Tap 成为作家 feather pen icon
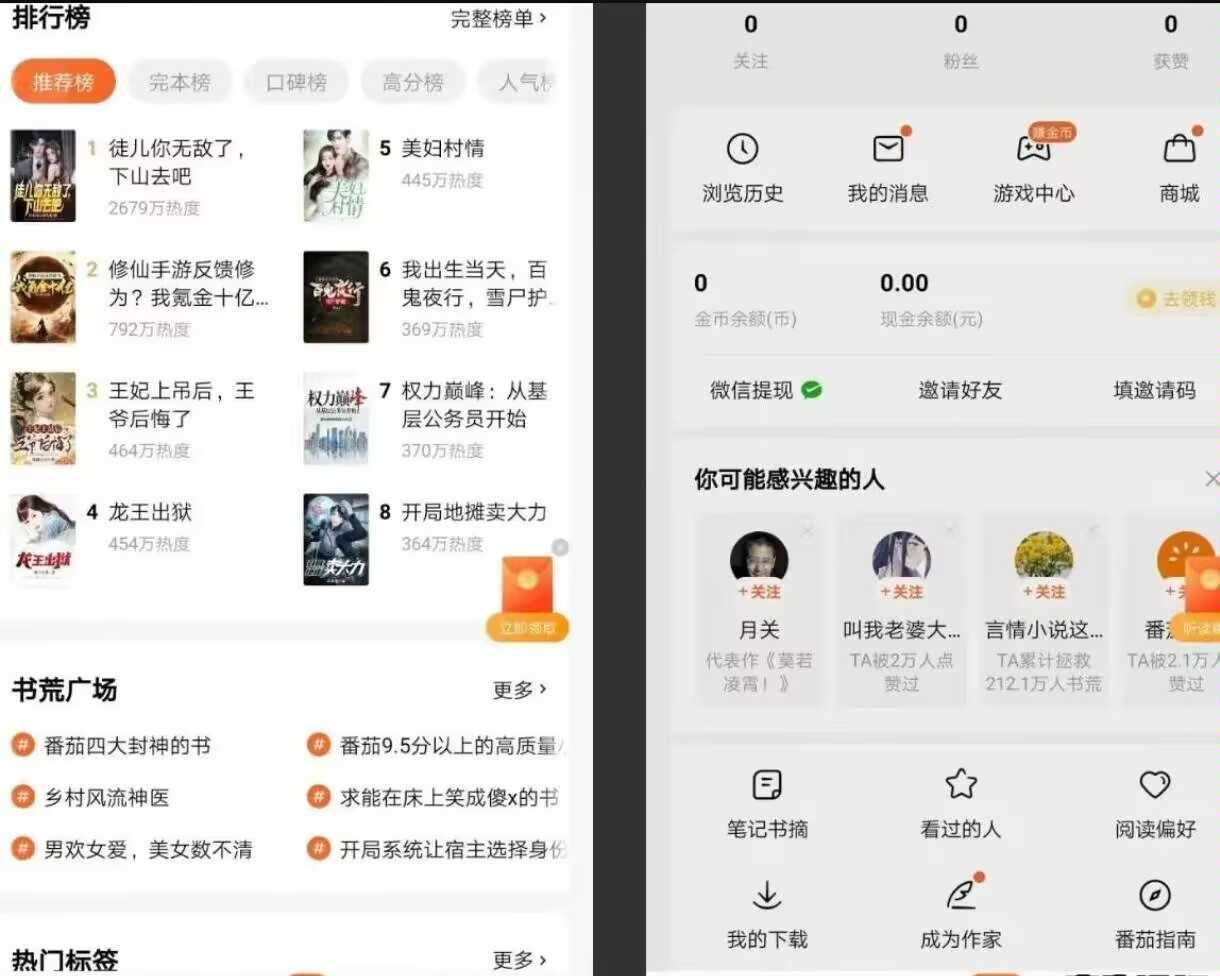 coord(960,895)
